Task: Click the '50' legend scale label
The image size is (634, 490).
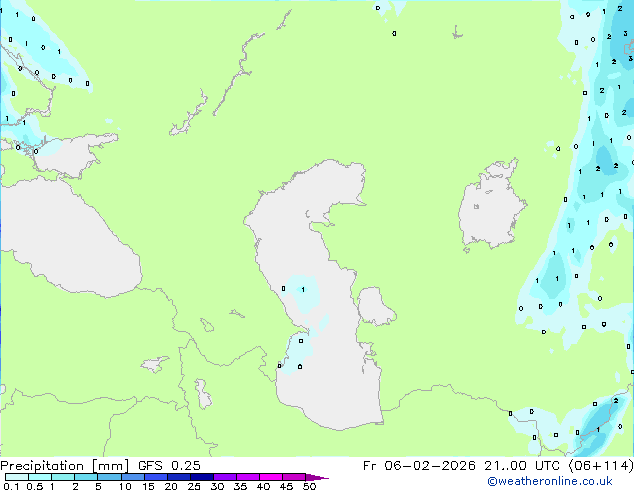Action: pyautogui.click(x=309, y=486)
